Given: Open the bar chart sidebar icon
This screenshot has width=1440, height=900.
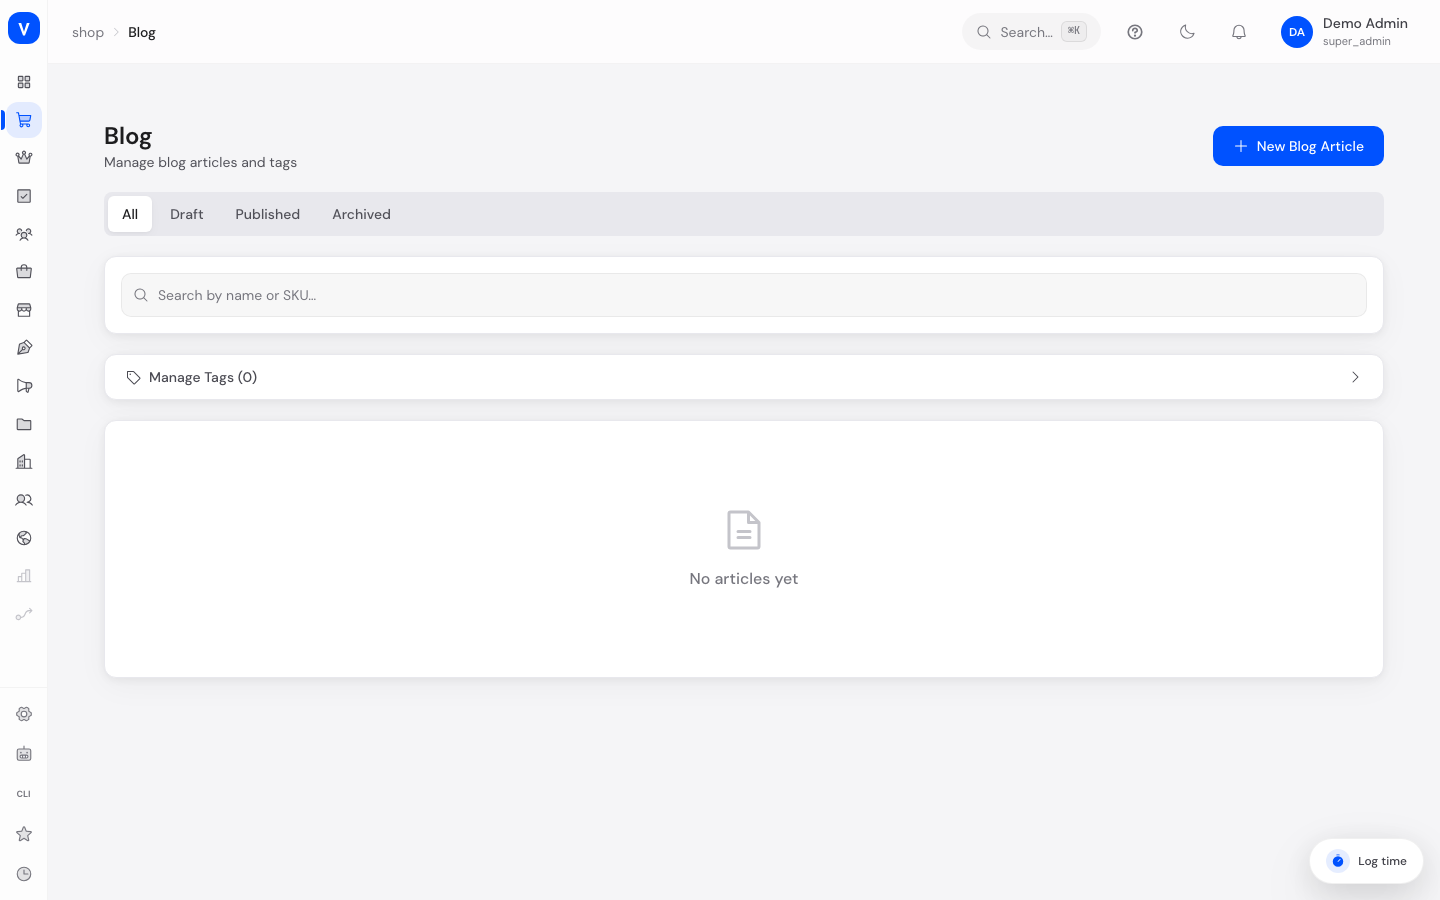Looking at the screenshot, I should click(x=24, y=576).
